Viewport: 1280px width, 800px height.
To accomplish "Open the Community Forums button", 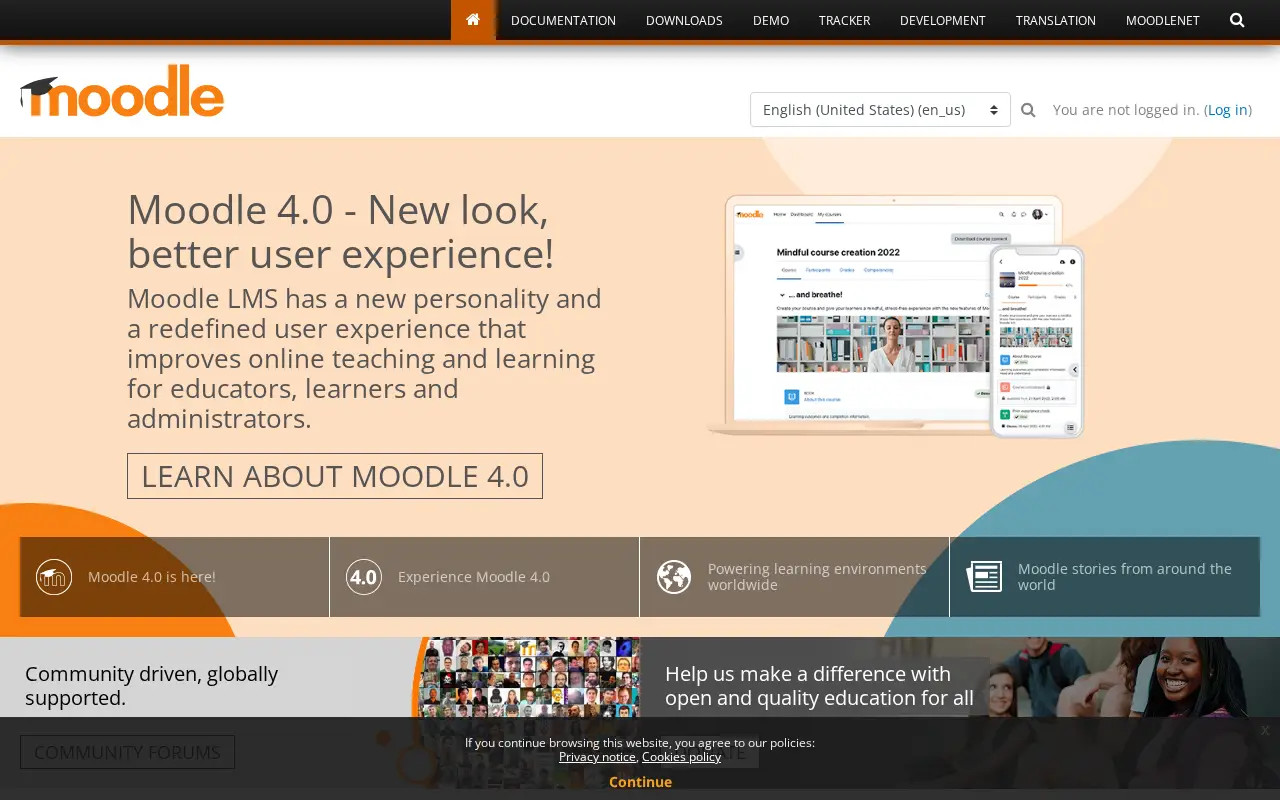I will tap(127, 752).
